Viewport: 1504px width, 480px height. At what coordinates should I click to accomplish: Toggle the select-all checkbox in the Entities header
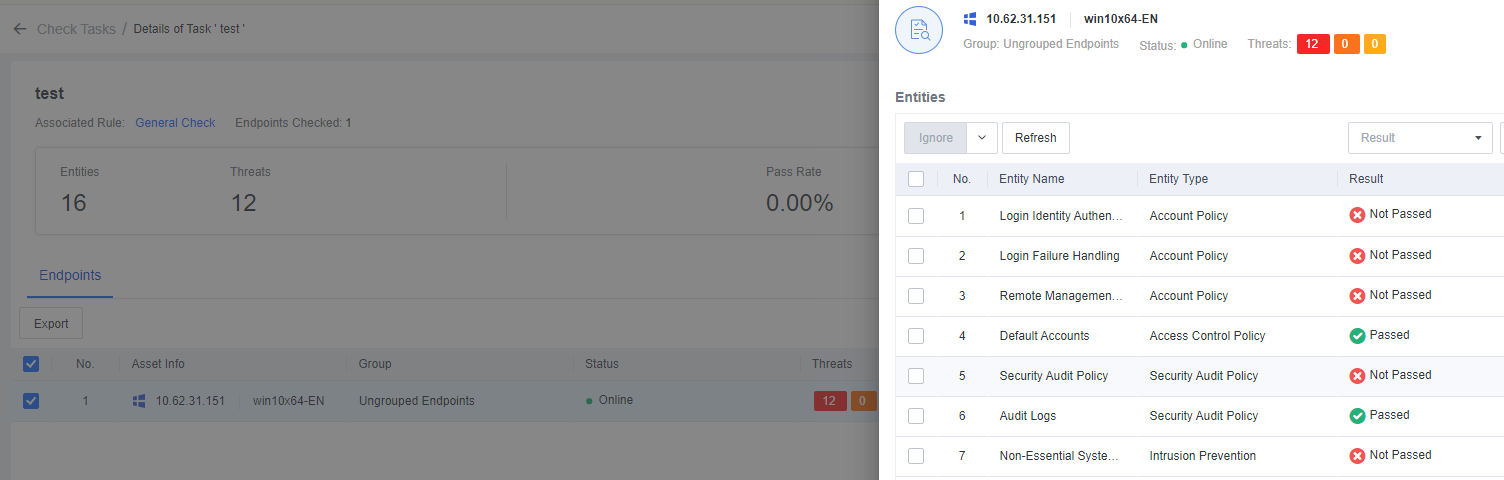(x=916, y=179)
